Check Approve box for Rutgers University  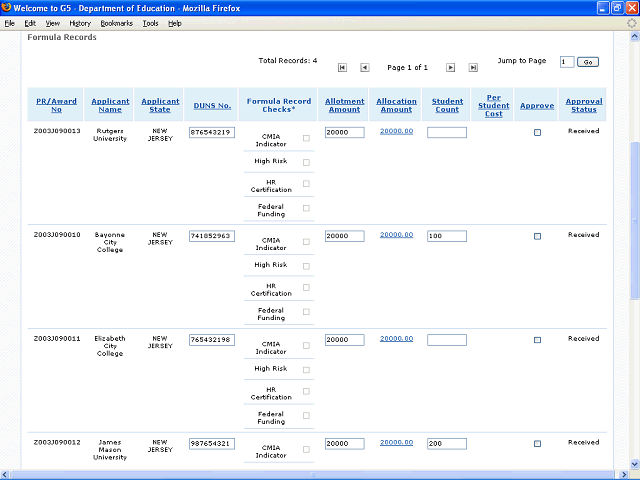click(x=537, y=132)
